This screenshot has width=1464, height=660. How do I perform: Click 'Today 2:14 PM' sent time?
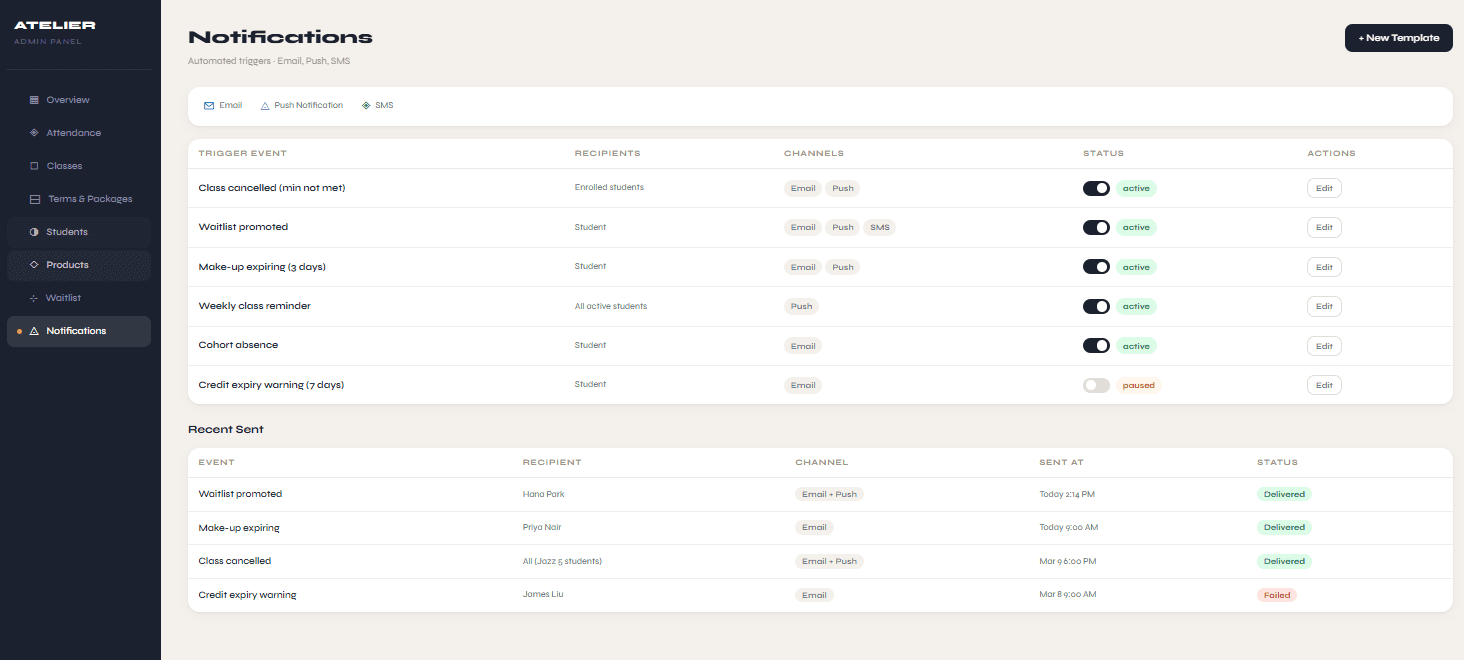[x=1067, y=494]
